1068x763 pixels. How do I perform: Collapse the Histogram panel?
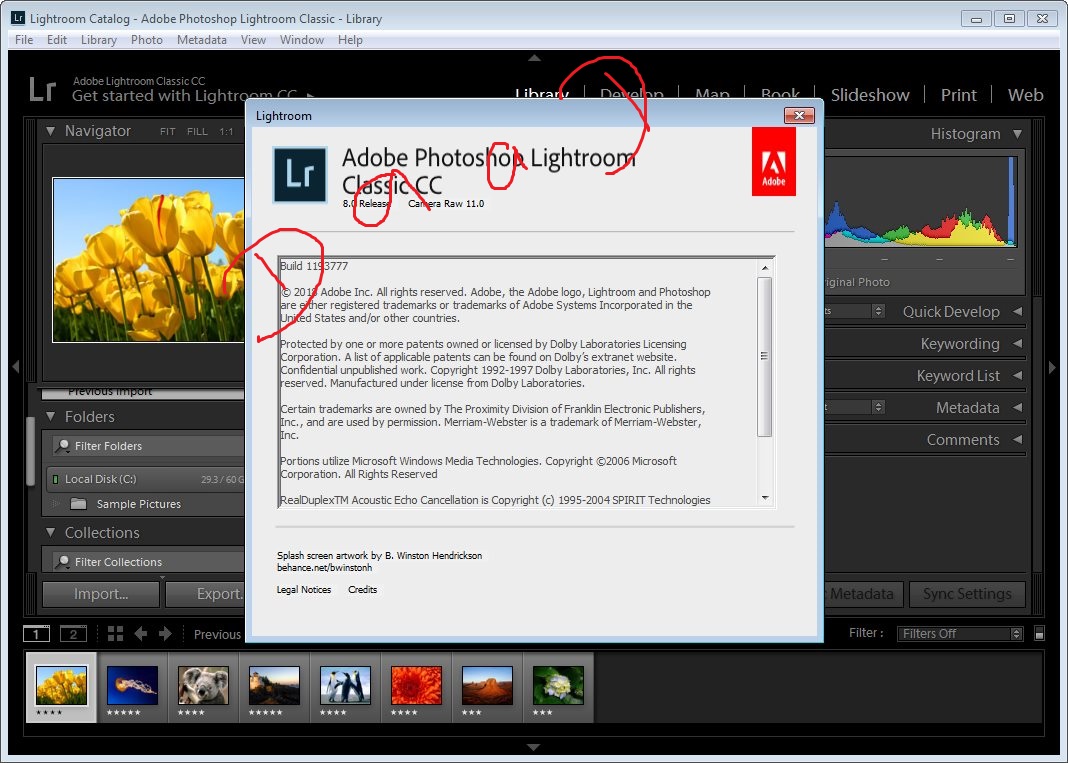click(1018, 134)
